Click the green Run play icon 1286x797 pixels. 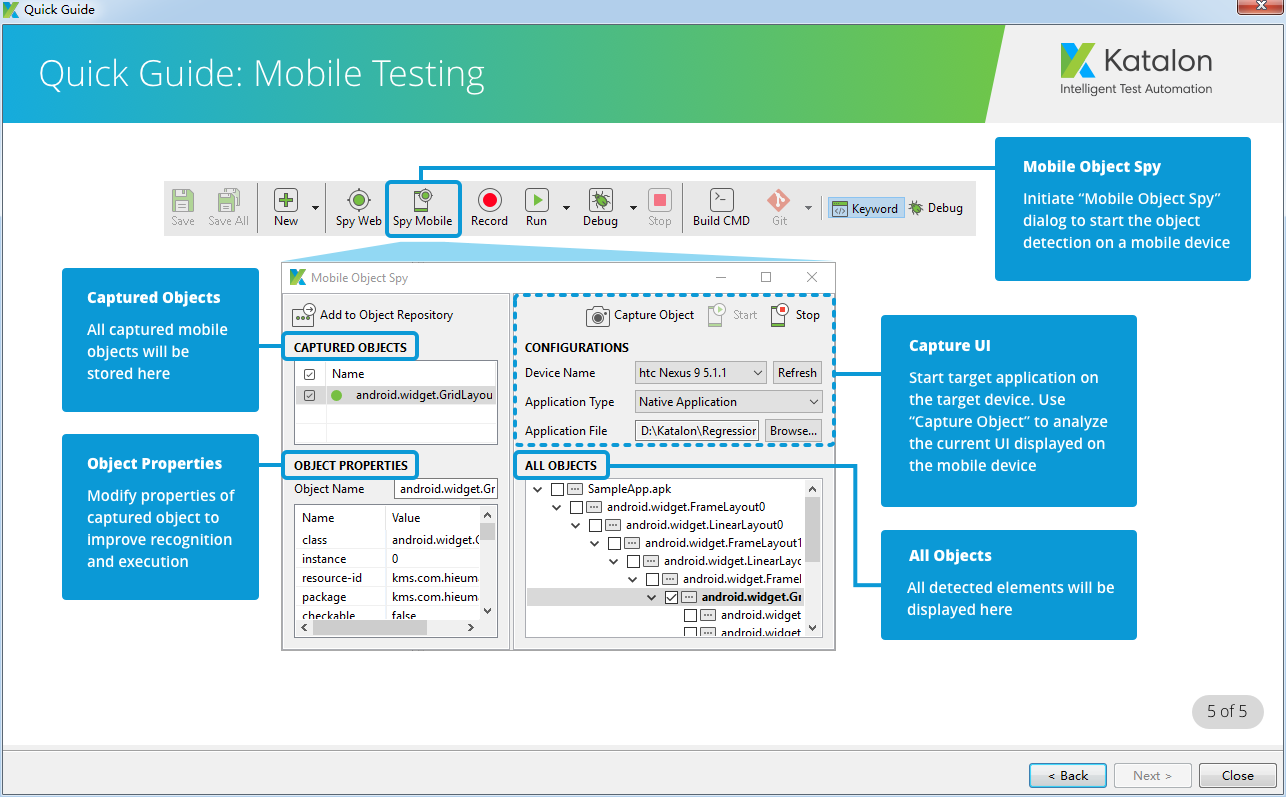[x=537, y=200]
